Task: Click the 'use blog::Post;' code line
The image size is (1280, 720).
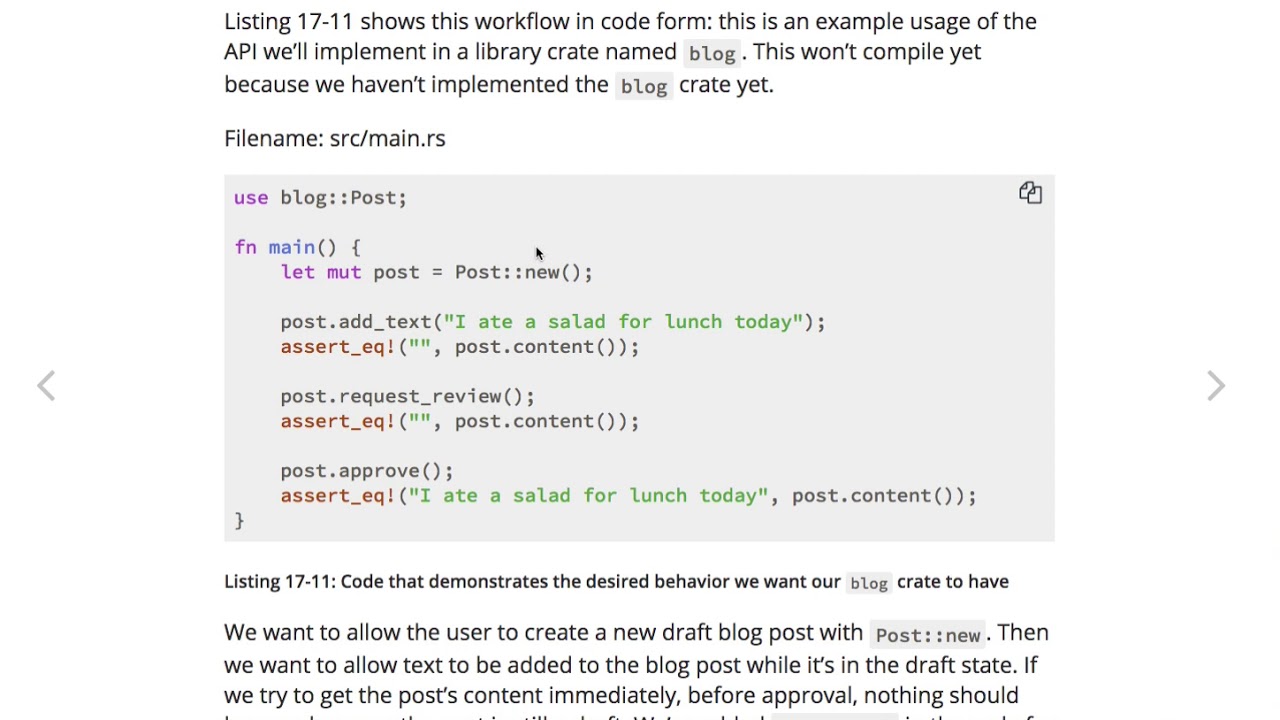Action: [320, 198]
